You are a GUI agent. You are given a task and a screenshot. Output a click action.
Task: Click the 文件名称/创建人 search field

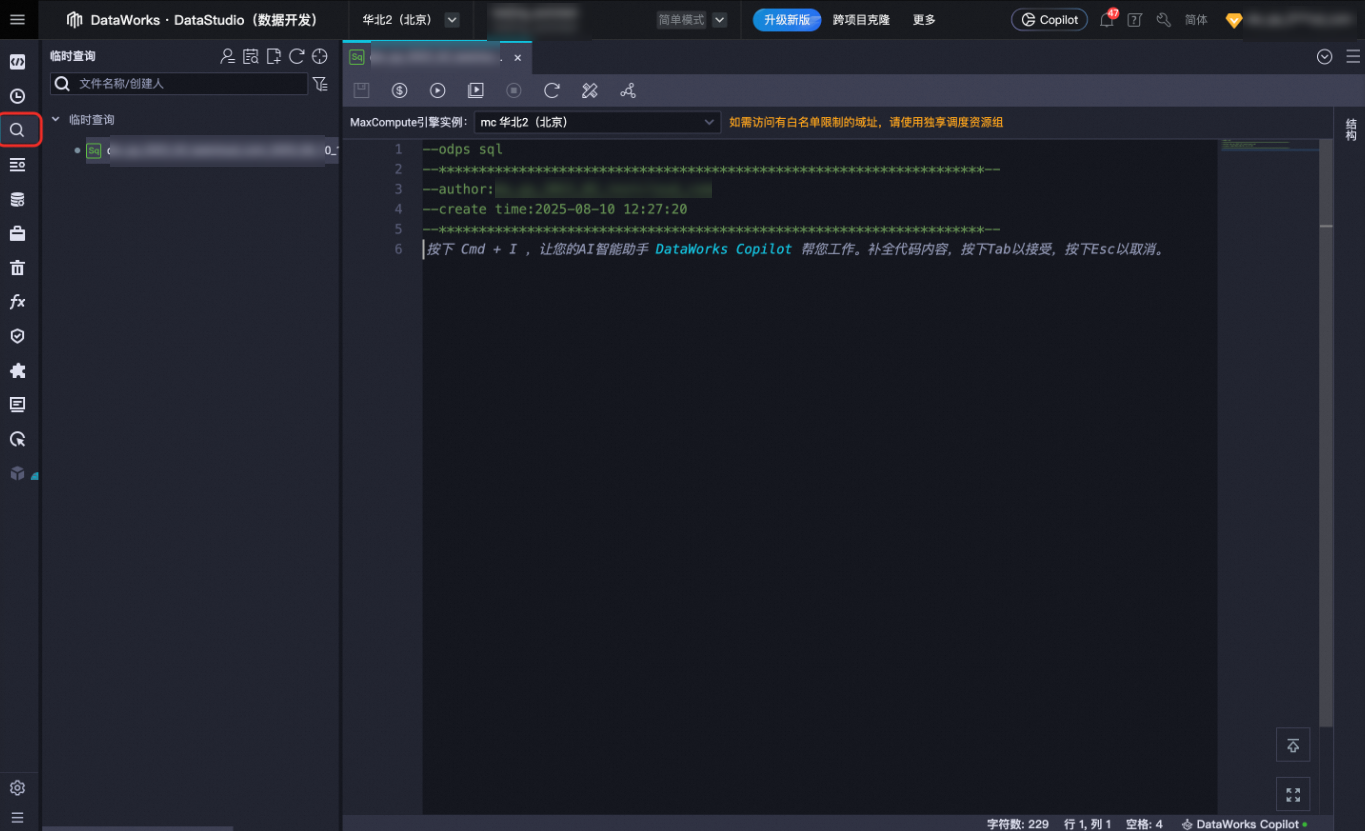(179, 84)
